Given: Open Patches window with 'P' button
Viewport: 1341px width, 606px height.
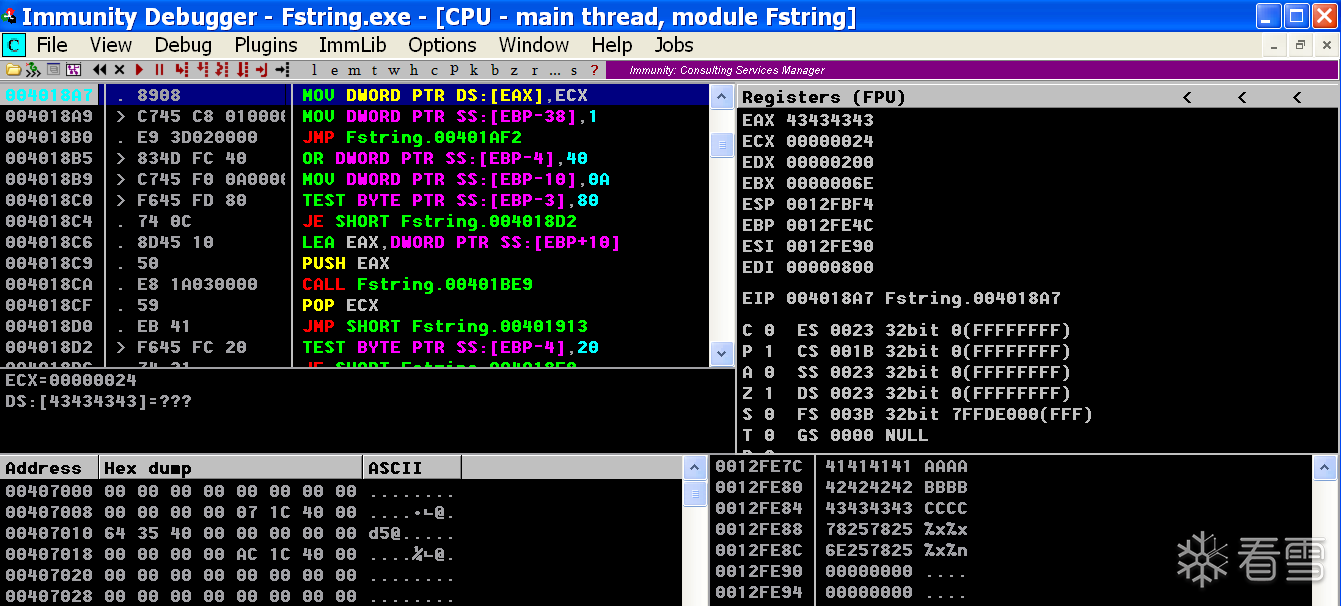Looking at the screenshot, I should pyautogui.click(x=454, y=70).
